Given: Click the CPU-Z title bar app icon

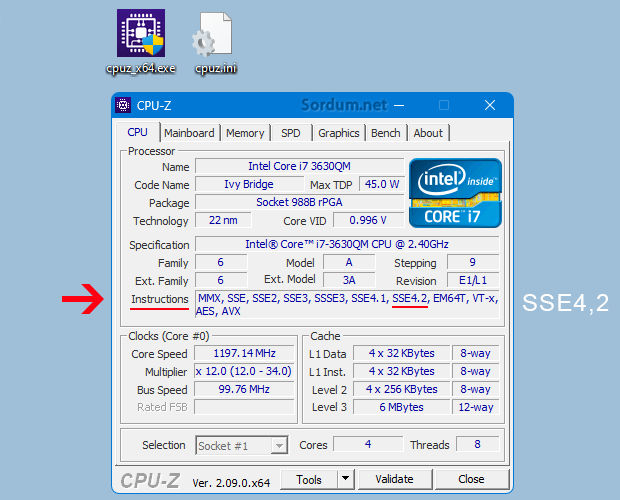Looking at the screenshot, I should (123, 105).
